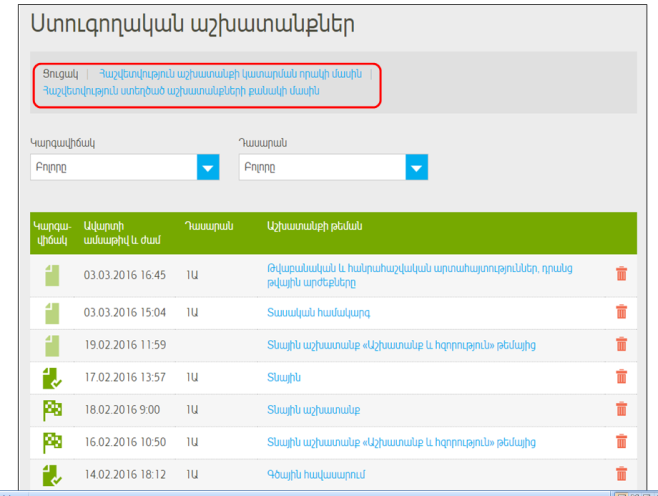Delete the 18.02.2016 9:00 row using trash icon
The width and height of the screenshot is (658, 496).
tap(621, 409)
